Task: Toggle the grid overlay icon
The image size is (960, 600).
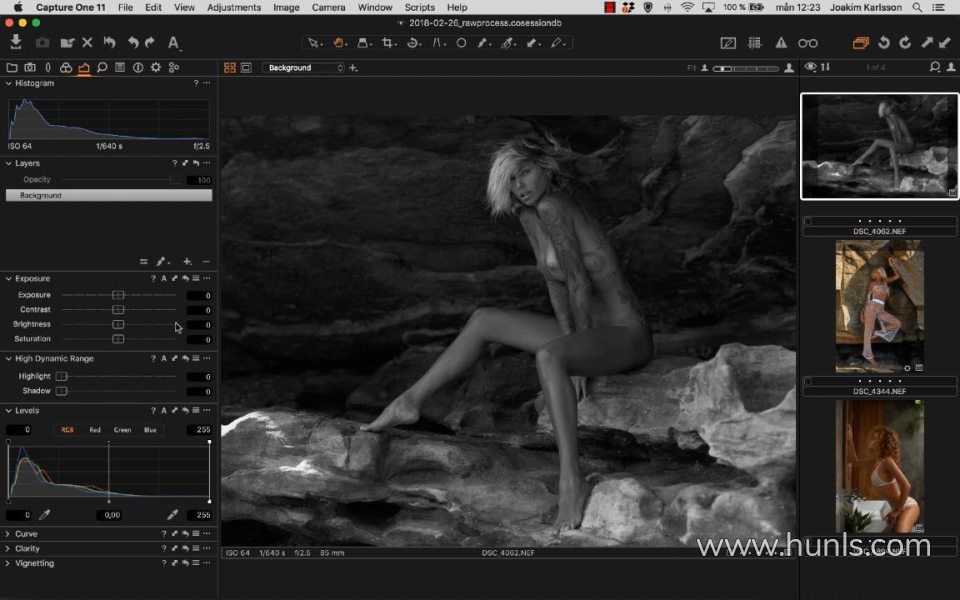Action: tap(755, 43)
